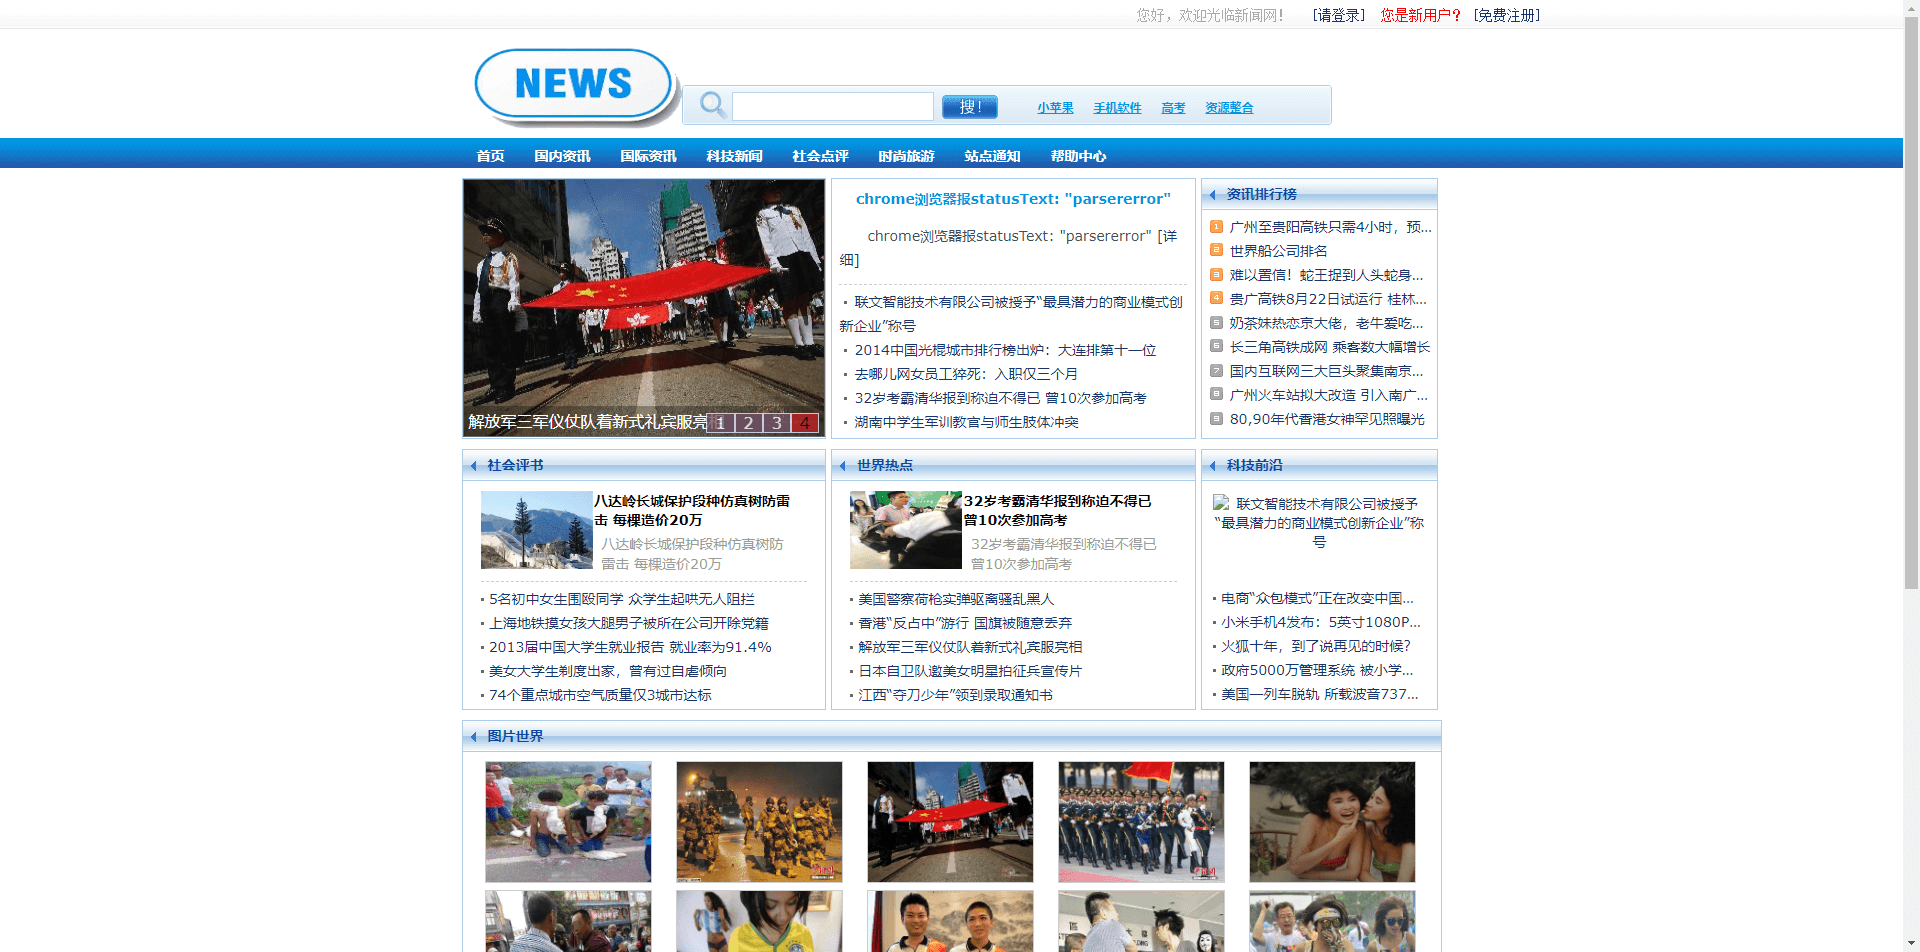
Task: Select slide 2 in image carousel
Action: tap(748, 423)
